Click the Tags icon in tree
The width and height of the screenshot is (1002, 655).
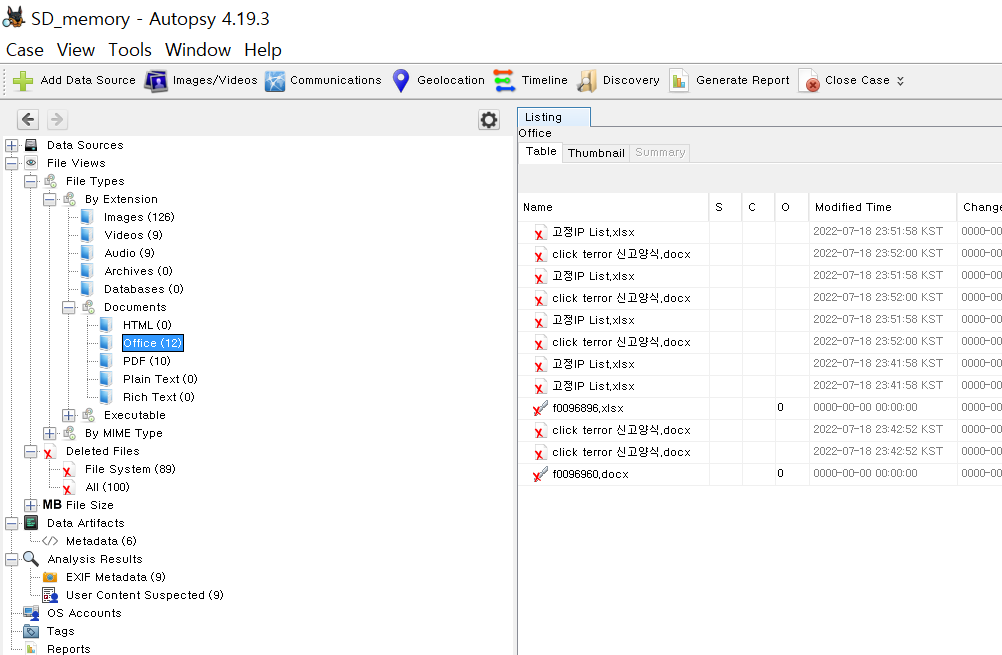pyautogui.click(x=31, y=631)
